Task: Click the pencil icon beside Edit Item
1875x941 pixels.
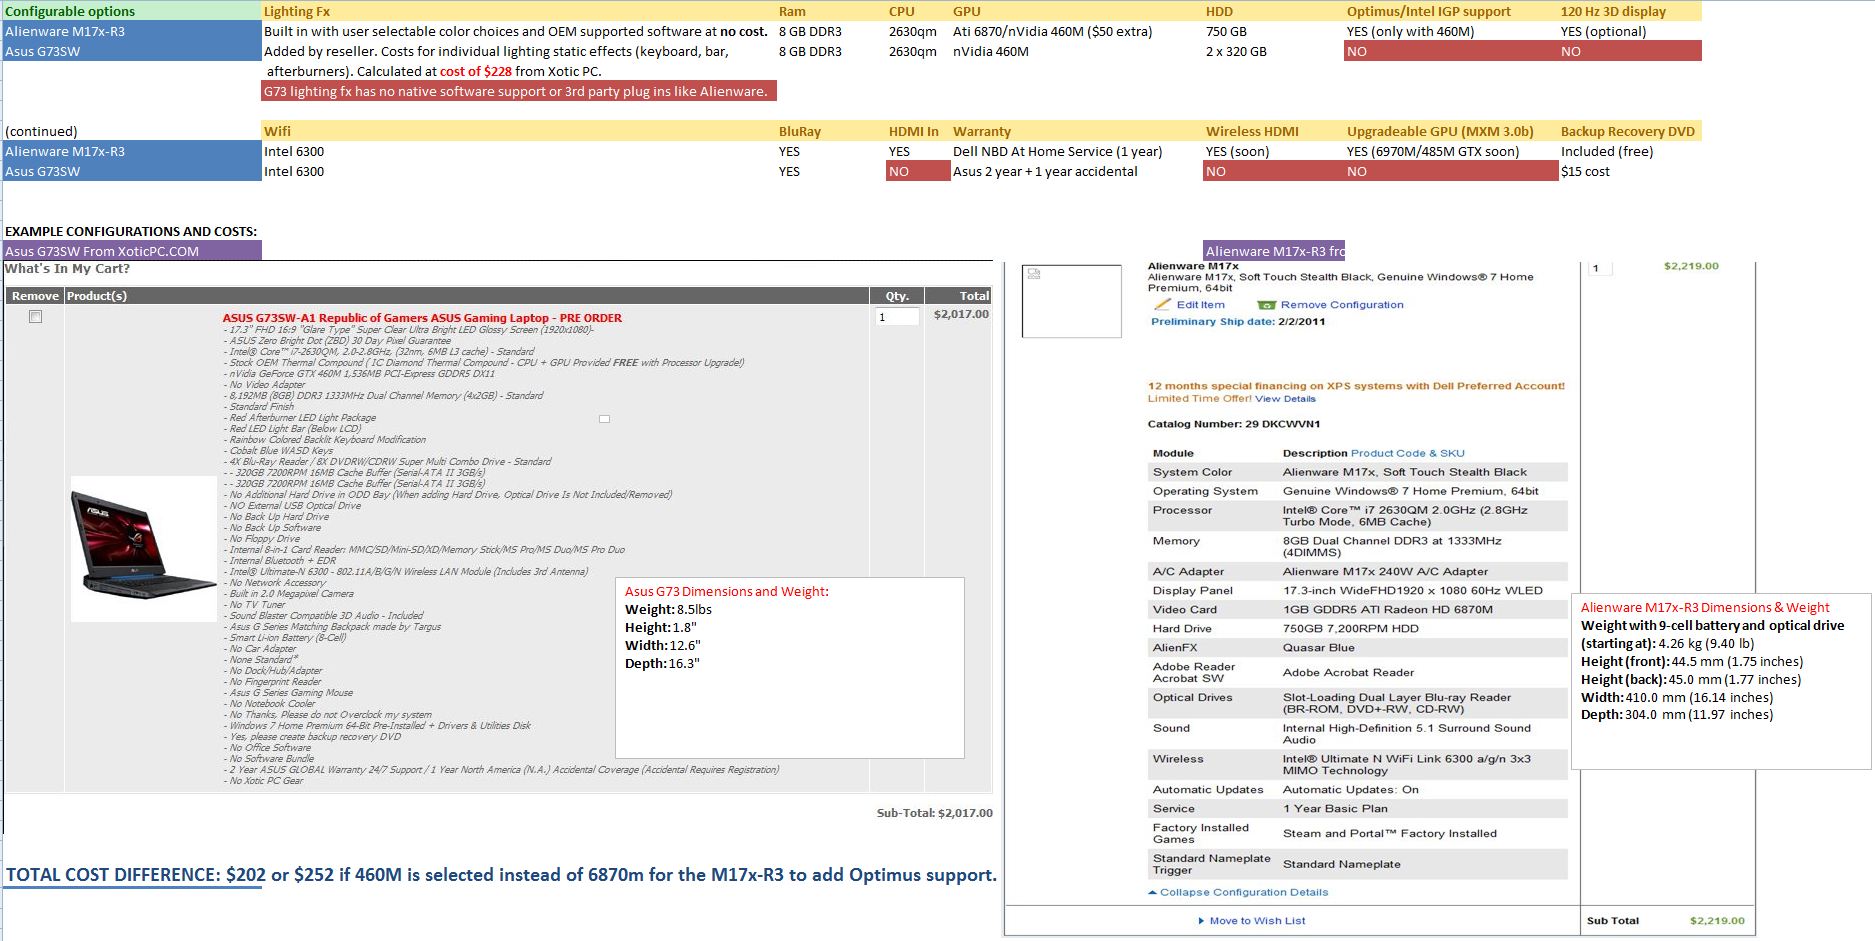Action: [1162, 305]
